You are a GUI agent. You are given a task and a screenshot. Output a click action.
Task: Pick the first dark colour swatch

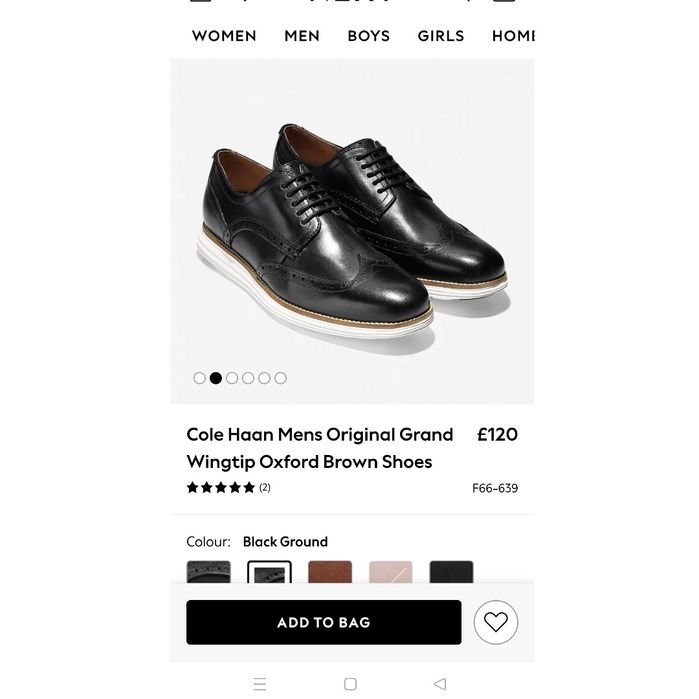208,572
